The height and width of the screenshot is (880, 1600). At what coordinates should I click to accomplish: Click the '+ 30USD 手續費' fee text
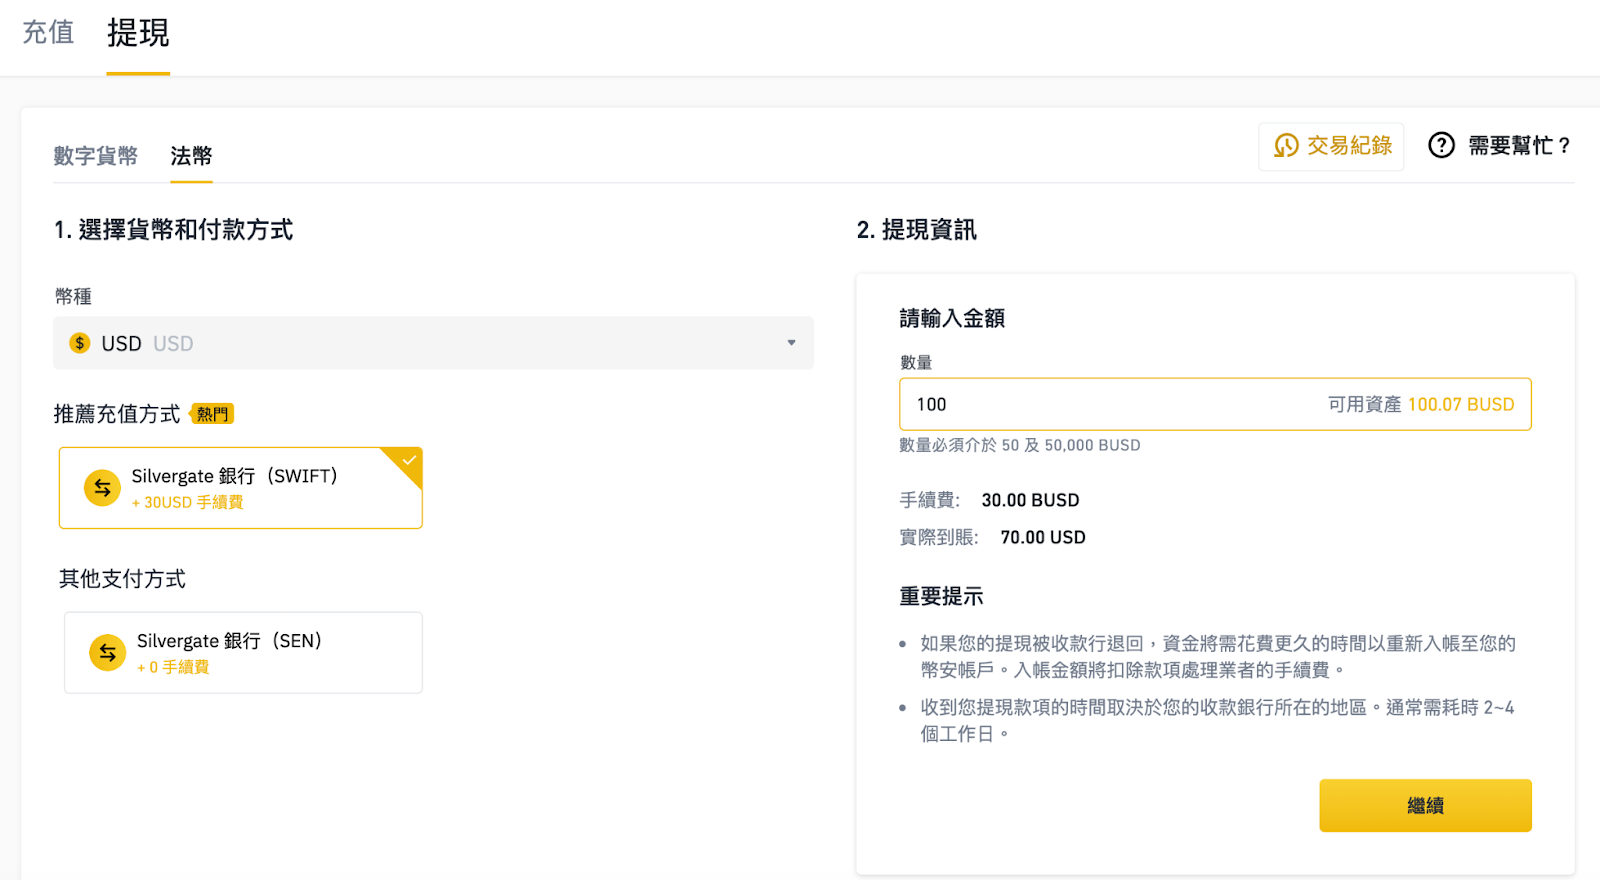click(x=188, y=502)
